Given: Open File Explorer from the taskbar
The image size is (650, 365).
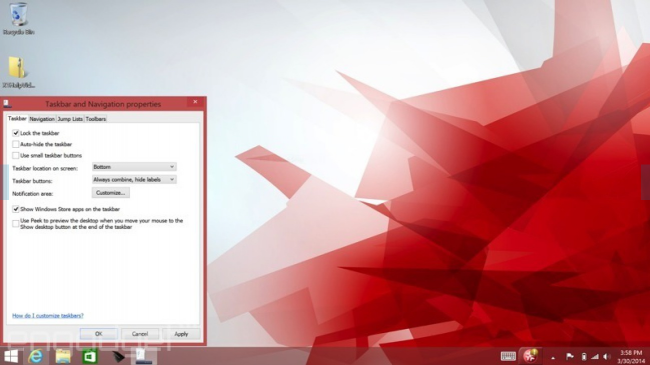Looking at the screenshot, I should point(63,356).
